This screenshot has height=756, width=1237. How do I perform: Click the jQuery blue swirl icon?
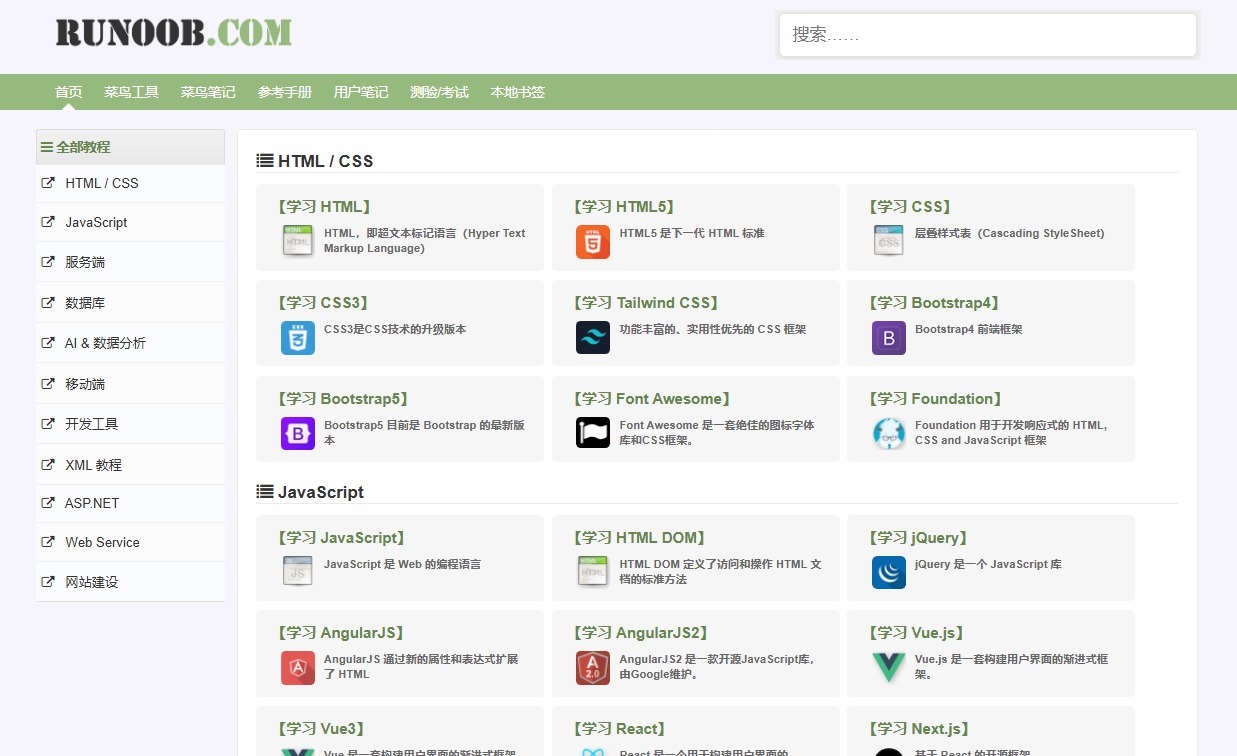(888, 572)
